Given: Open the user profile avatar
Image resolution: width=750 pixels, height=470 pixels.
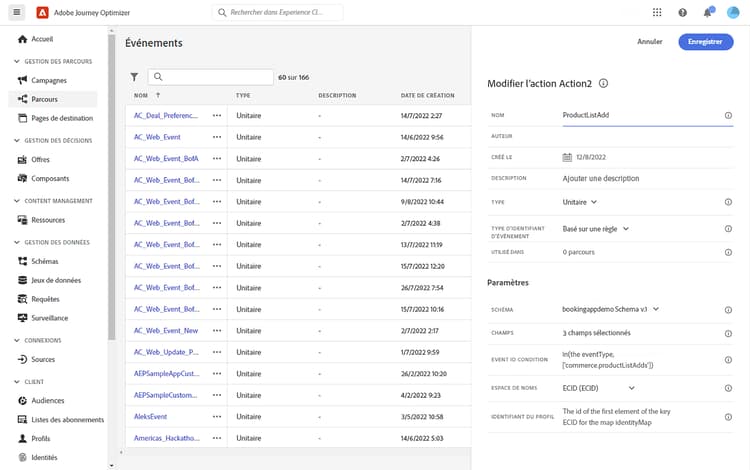Looking at the screenshot, I should pyautogui.click(x=731, y=13).
